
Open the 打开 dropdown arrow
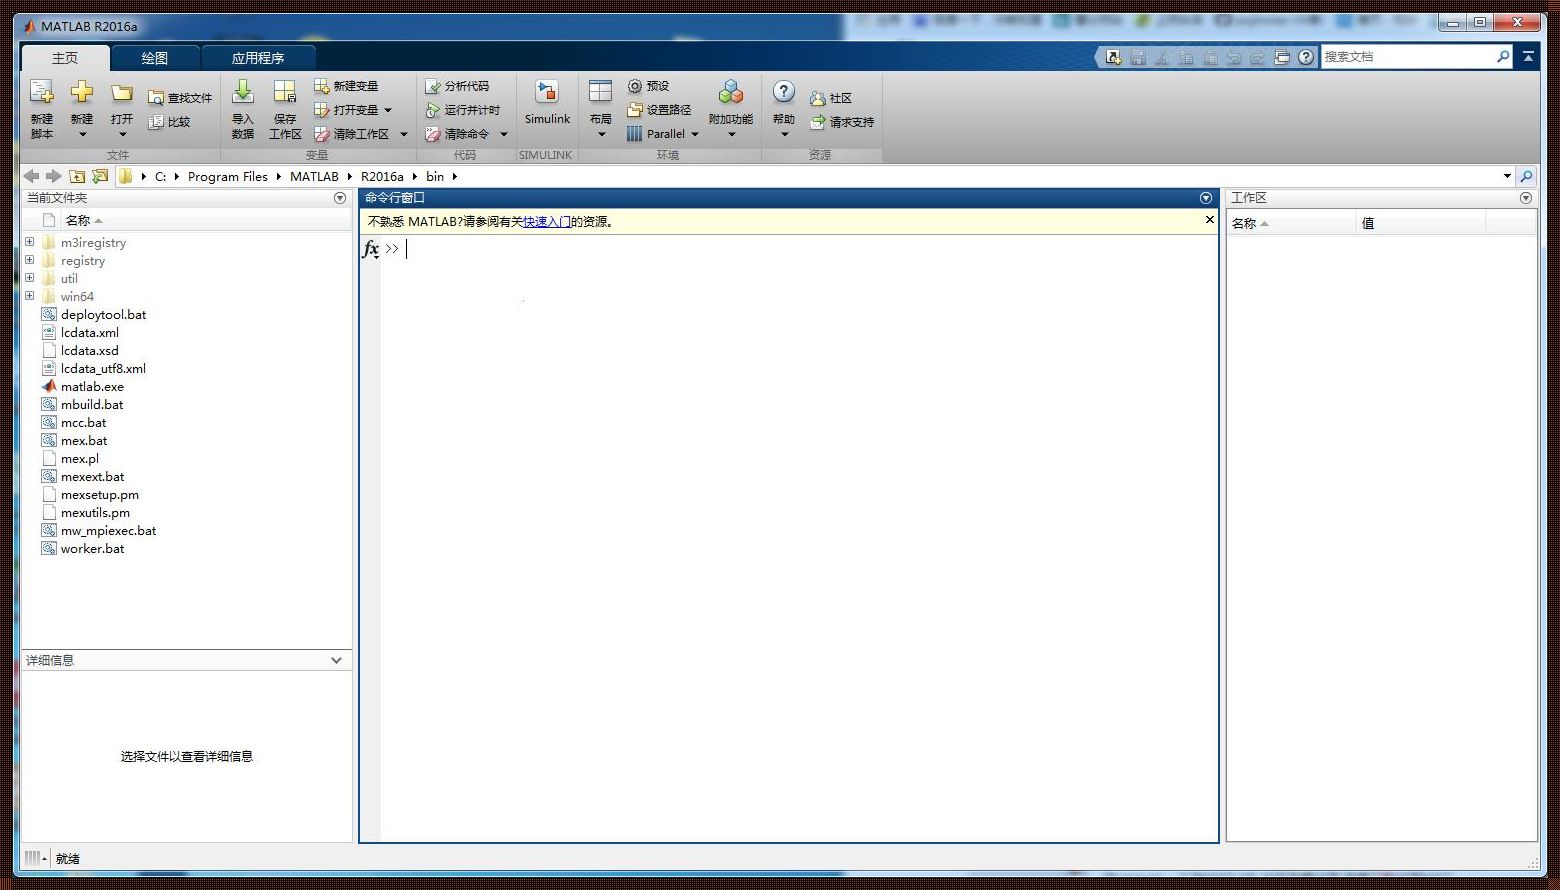pyautogui.click(x=122, y=134)
